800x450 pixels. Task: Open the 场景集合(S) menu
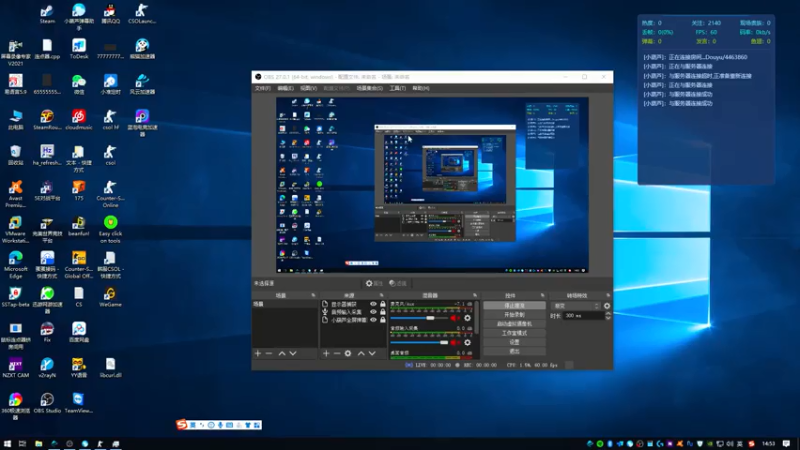369,88
